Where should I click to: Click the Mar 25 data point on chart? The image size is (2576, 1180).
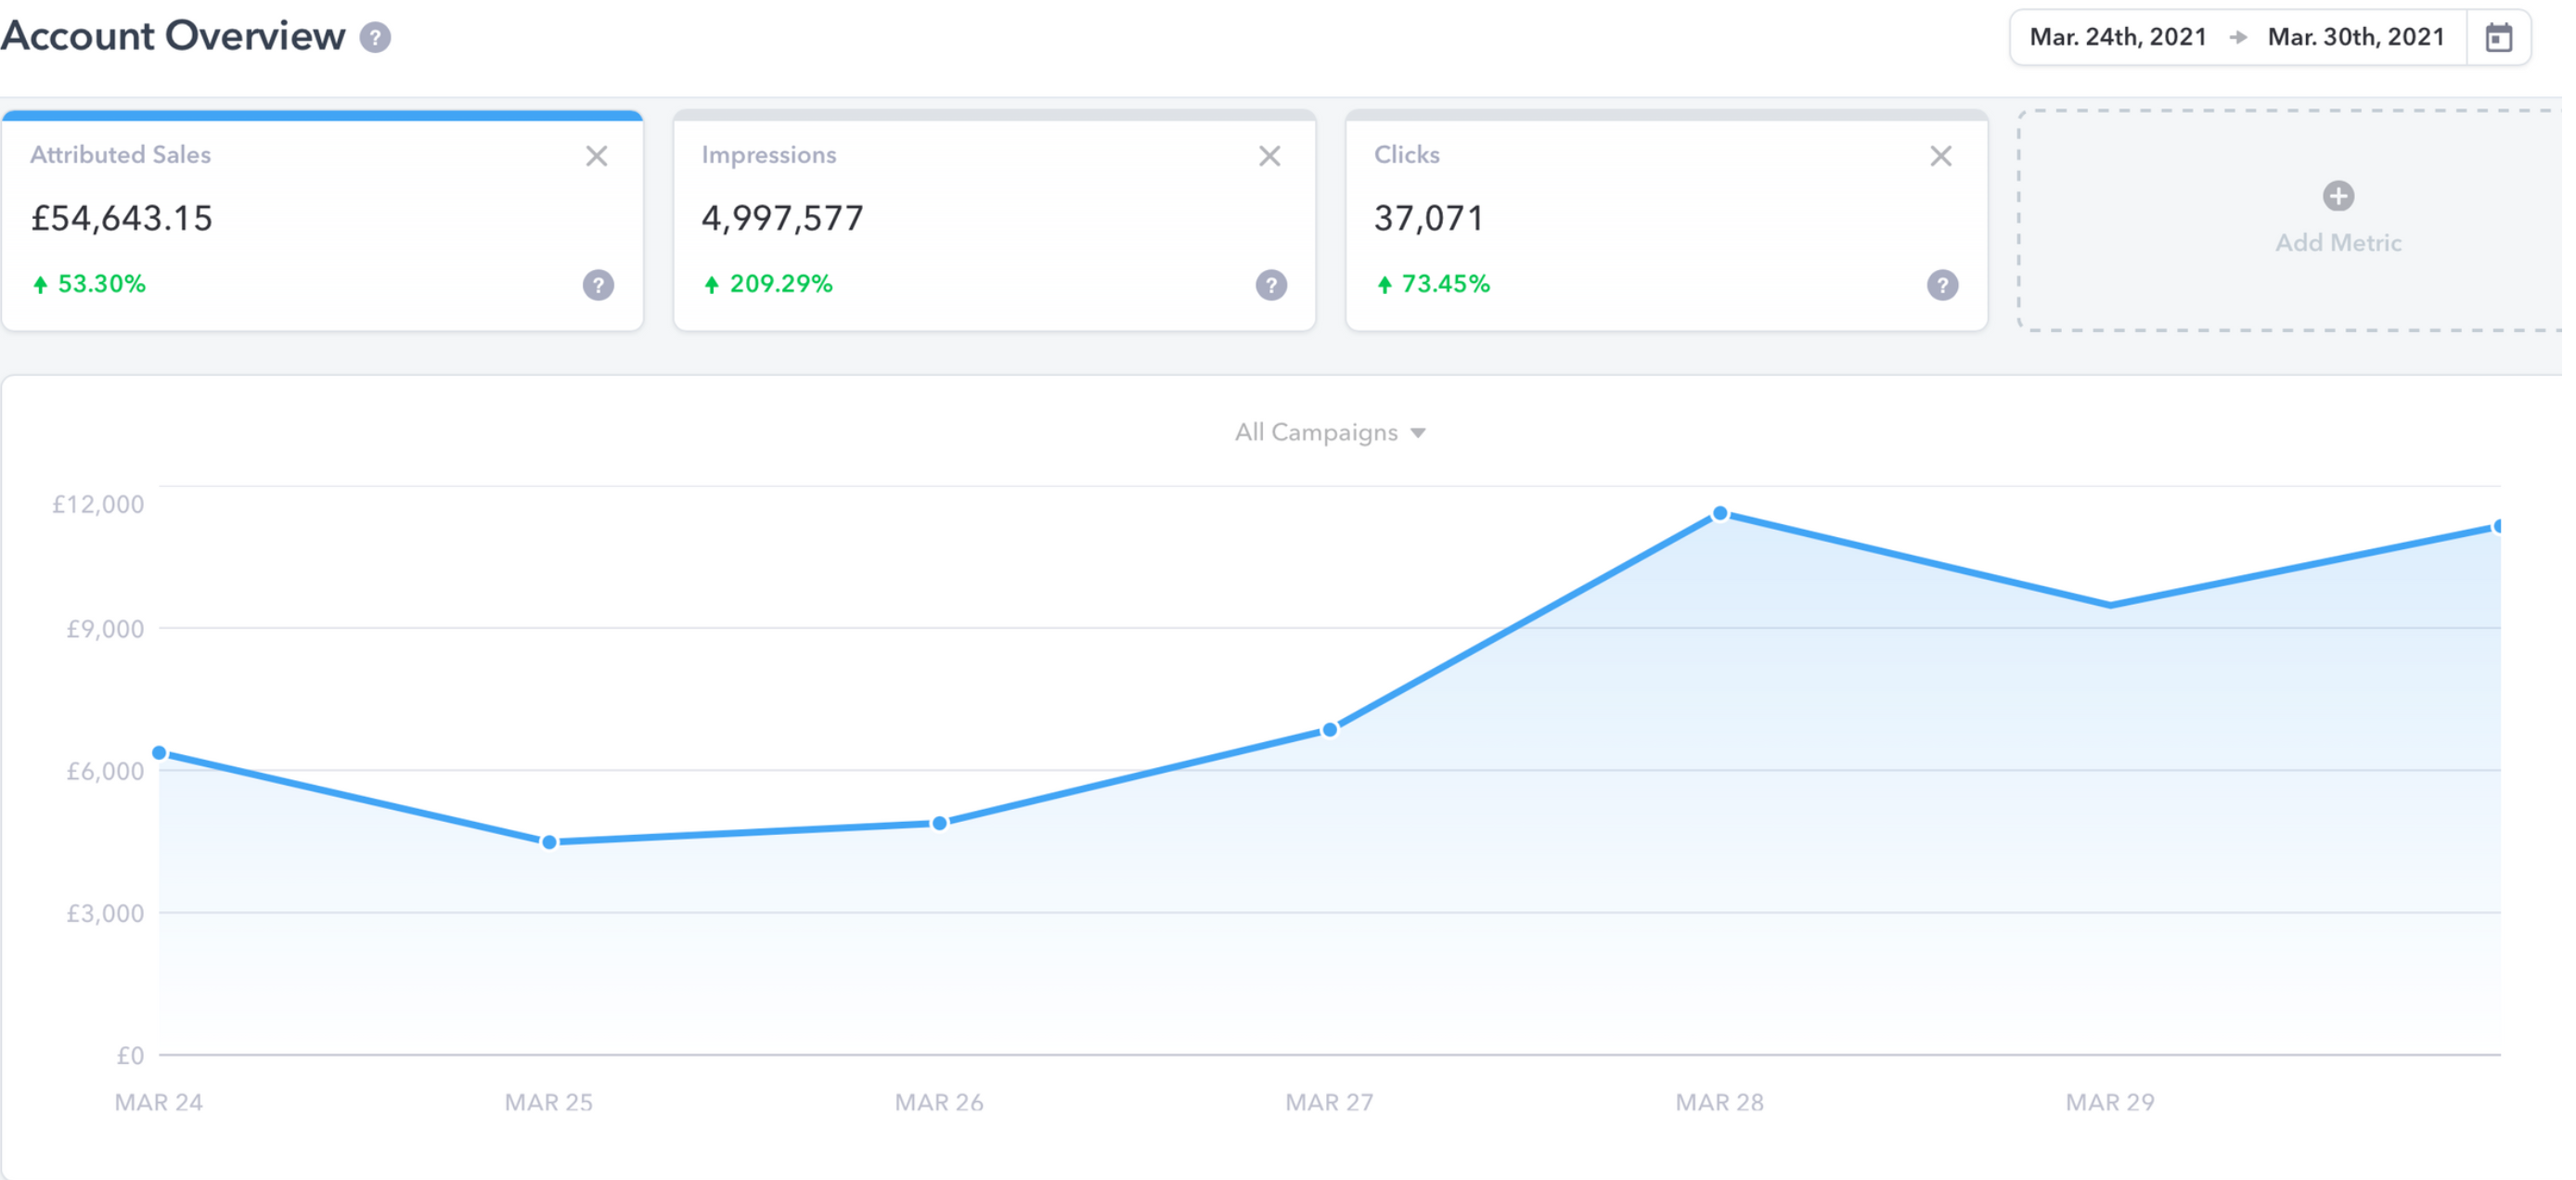(x=549, y=842)
